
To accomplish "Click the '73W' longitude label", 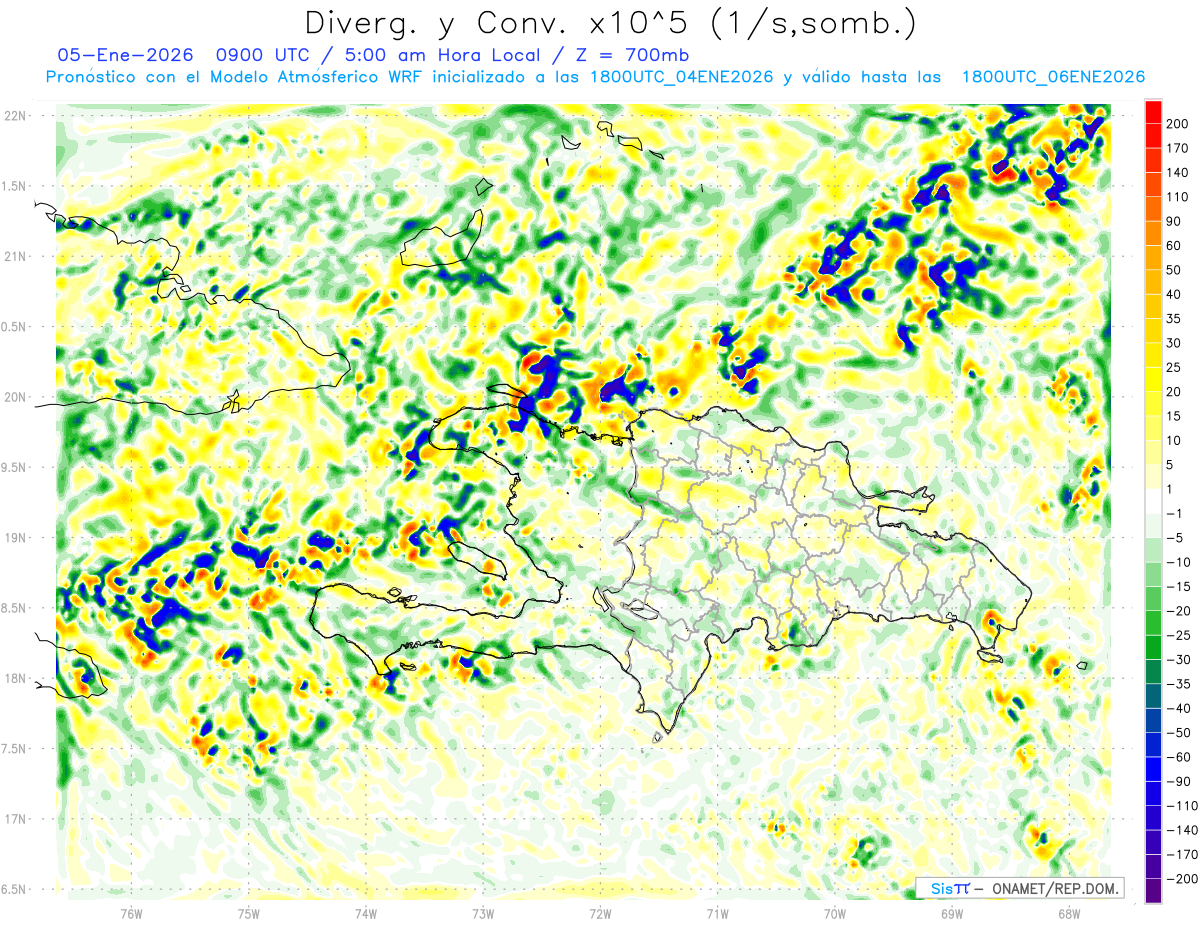I will pyautogui.click(x=483, y=912).
